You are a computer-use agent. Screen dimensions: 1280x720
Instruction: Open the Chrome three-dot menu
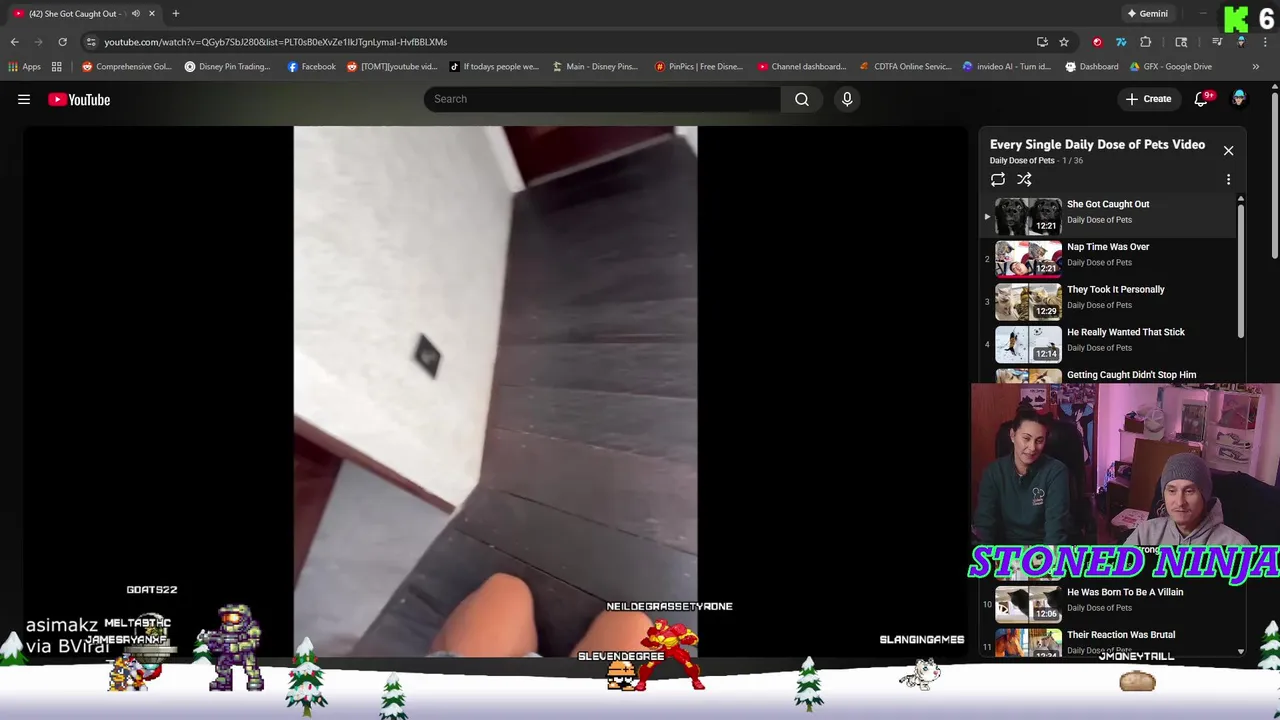(x=1265, y=42)
